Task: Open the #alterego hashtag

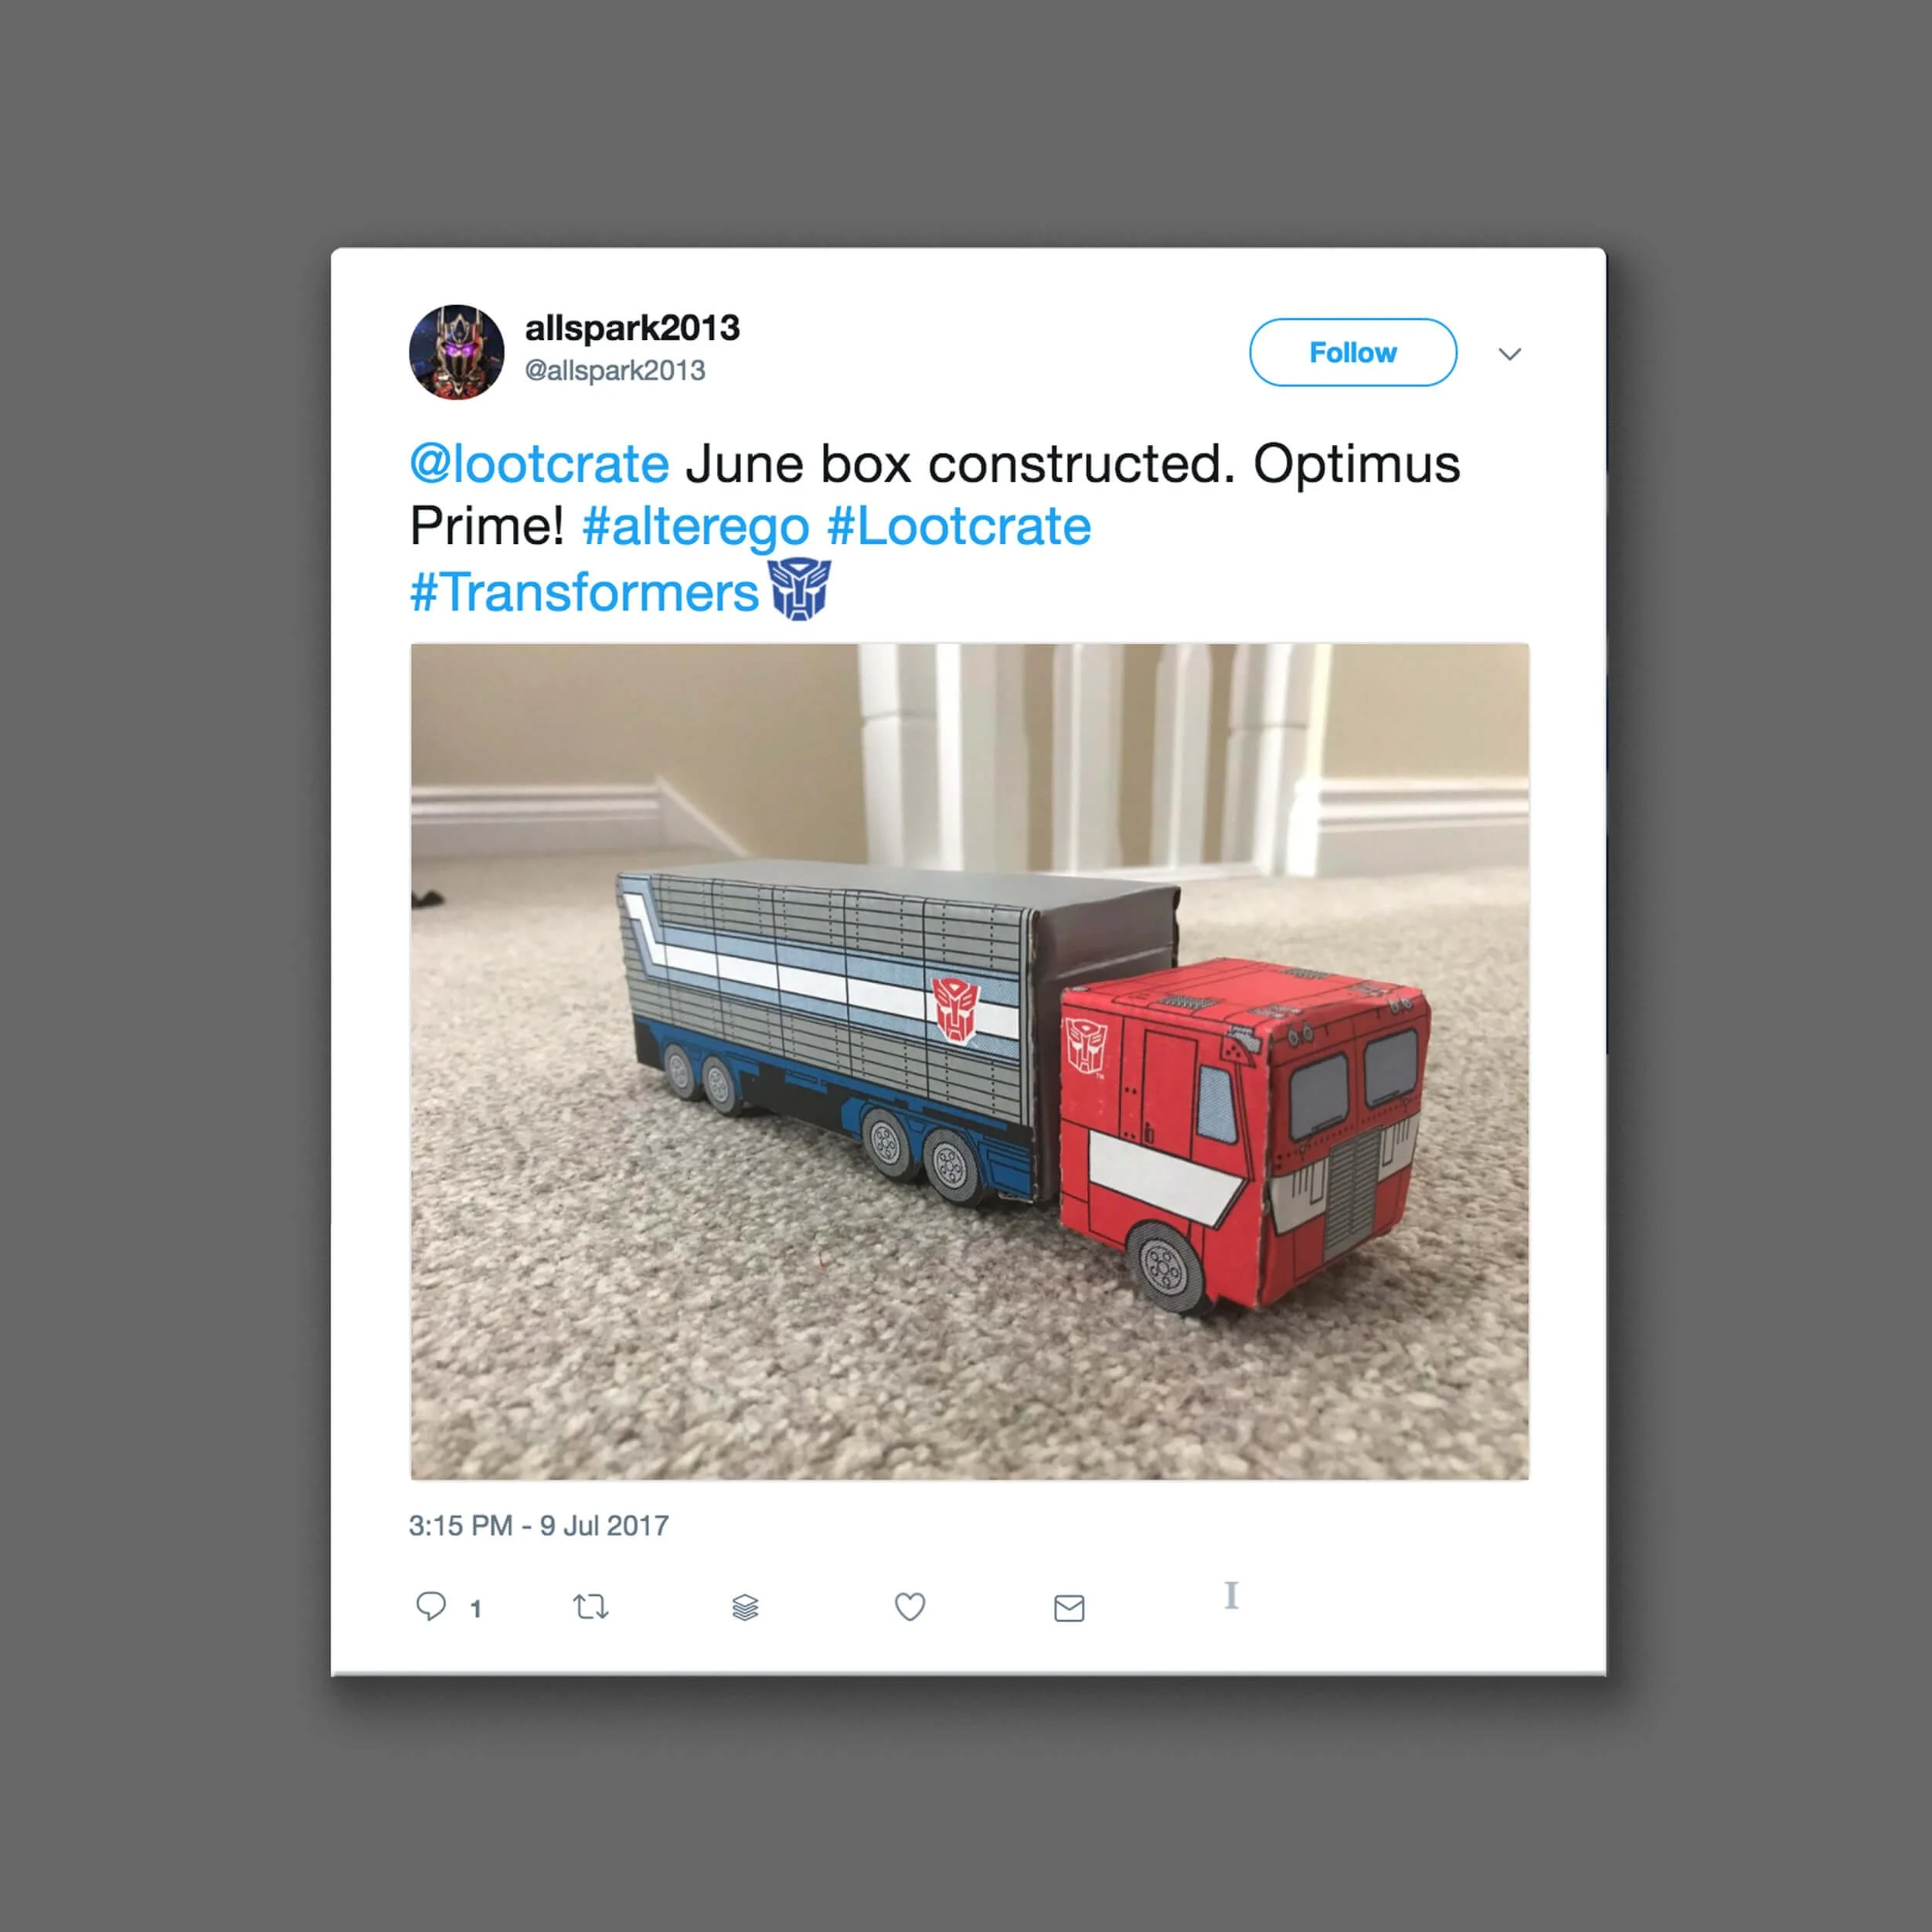Action: pos(695,527)
